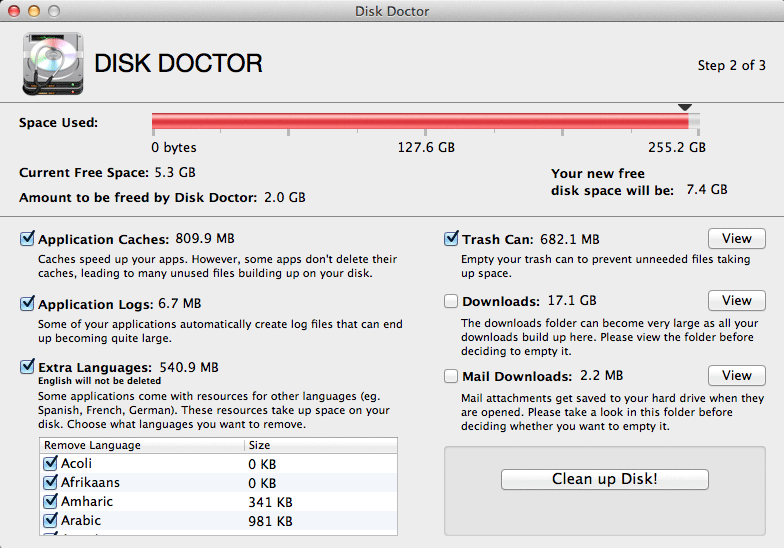This screenshot has height=548, width=784.
Task: Click the 7.4 GB new free space value
Action: [x=707, y=190]
